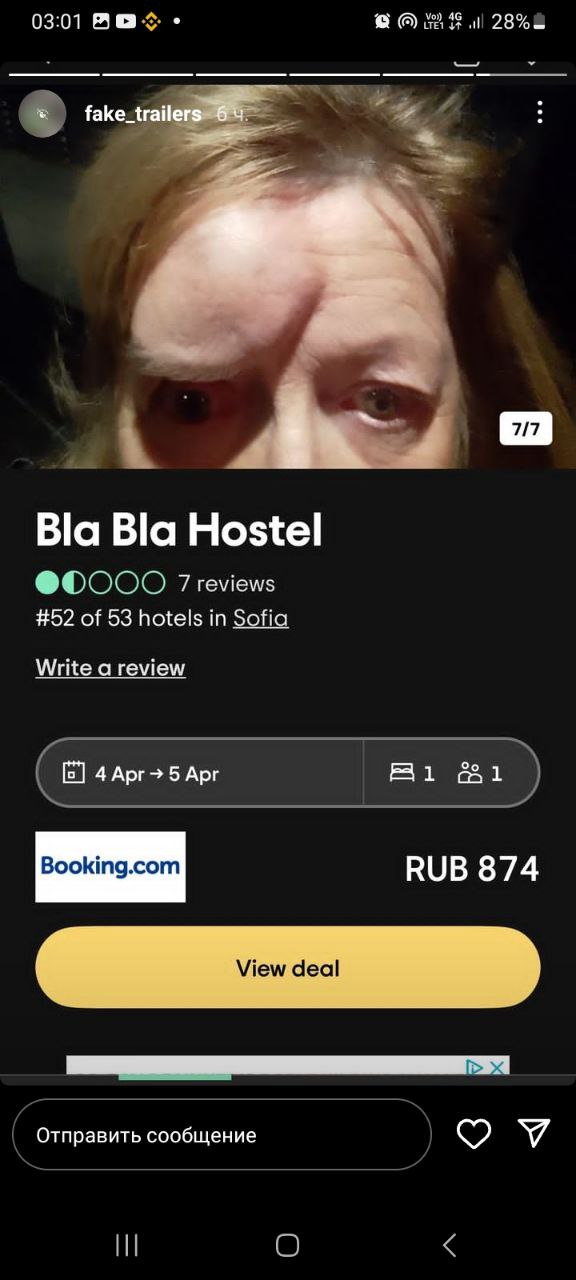Tap the Android home button
Screen dimensions: 576x1280
[x=288, y=1244]
